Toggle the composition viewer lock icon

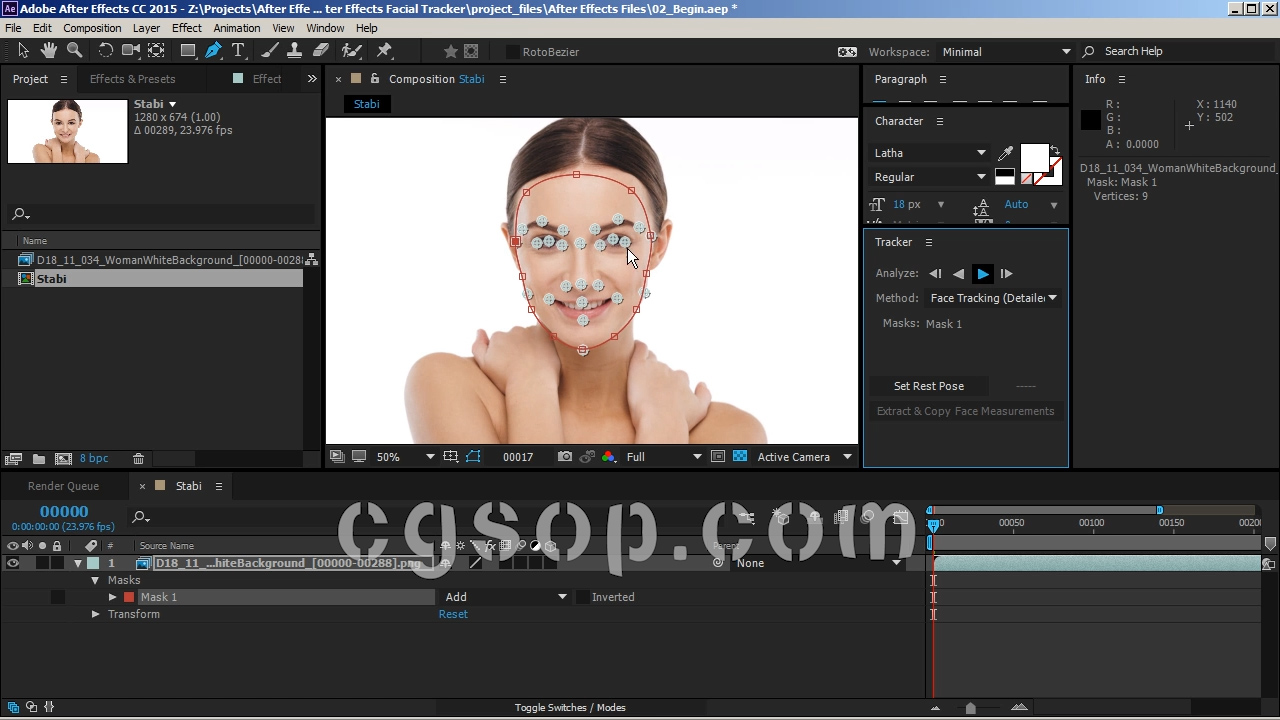tap(375, 79)
